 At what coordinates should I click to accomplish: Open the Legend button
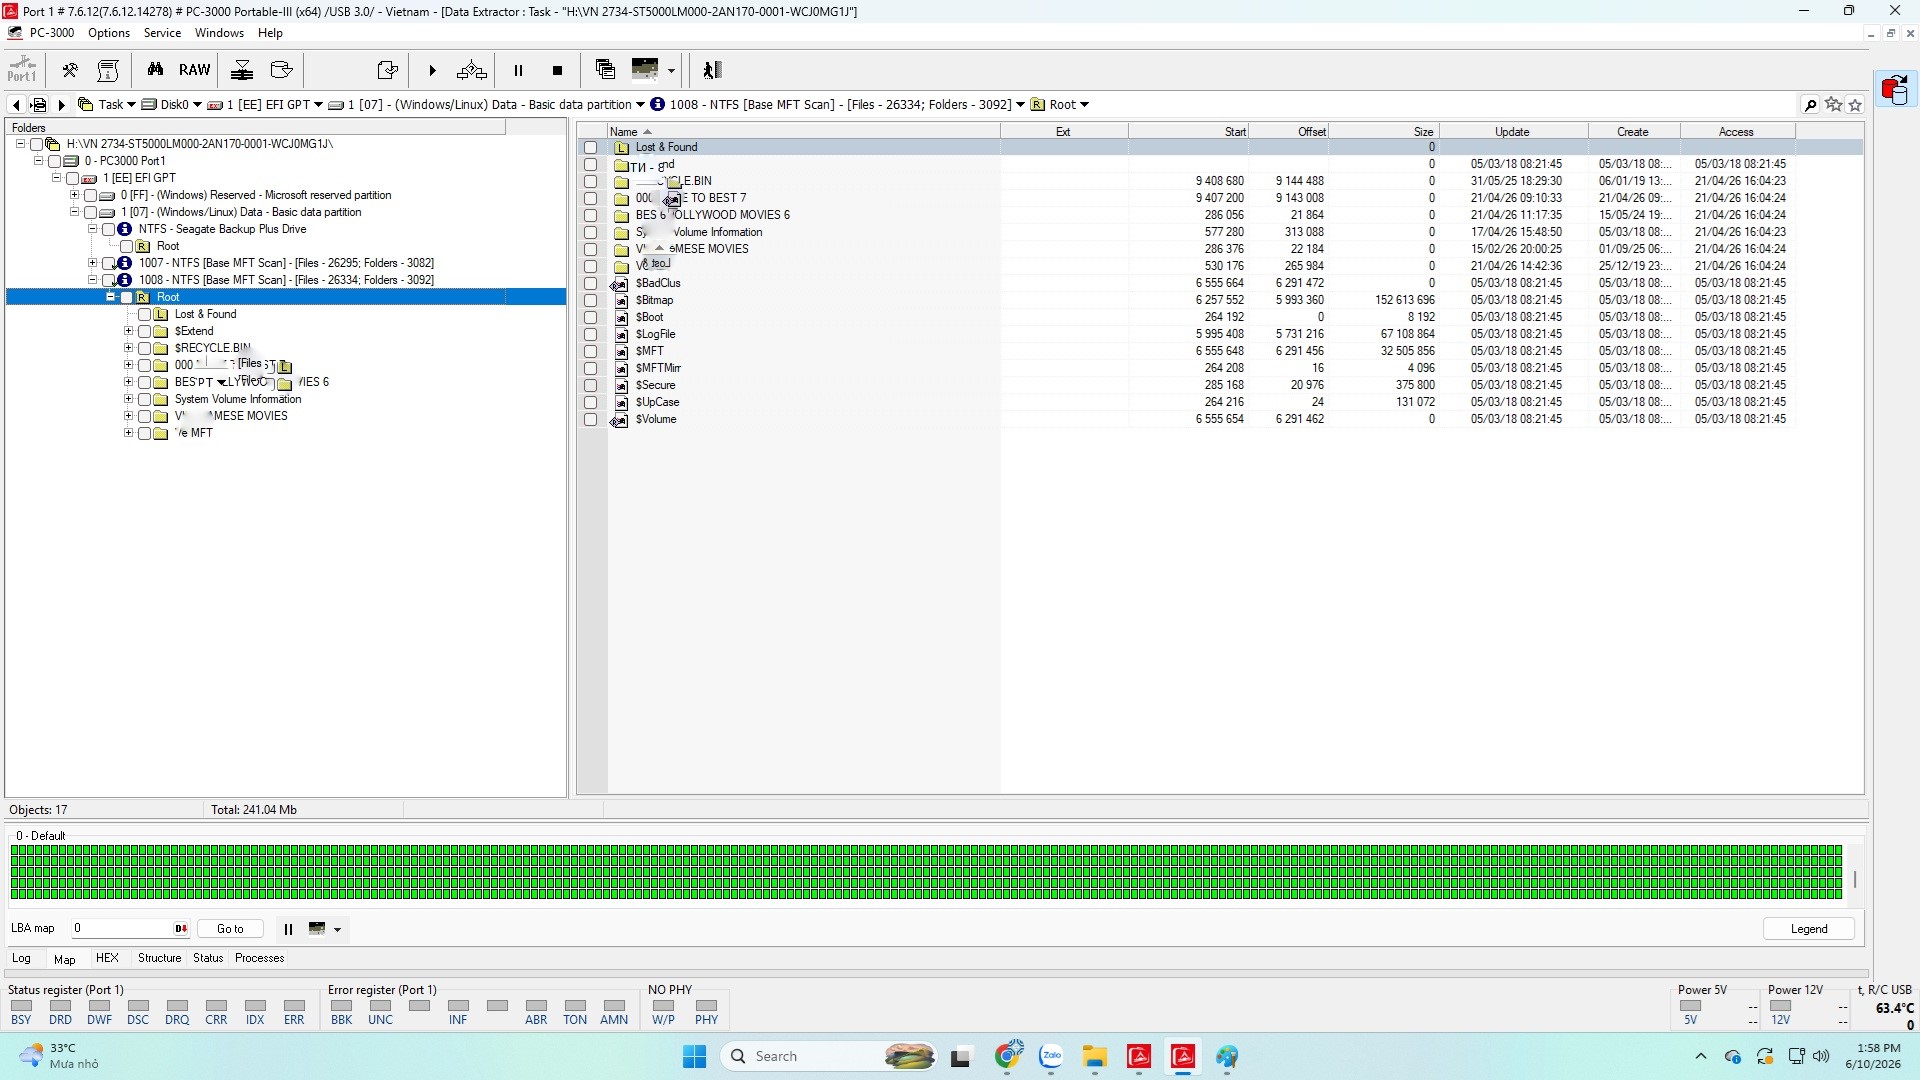point(1808,929)
